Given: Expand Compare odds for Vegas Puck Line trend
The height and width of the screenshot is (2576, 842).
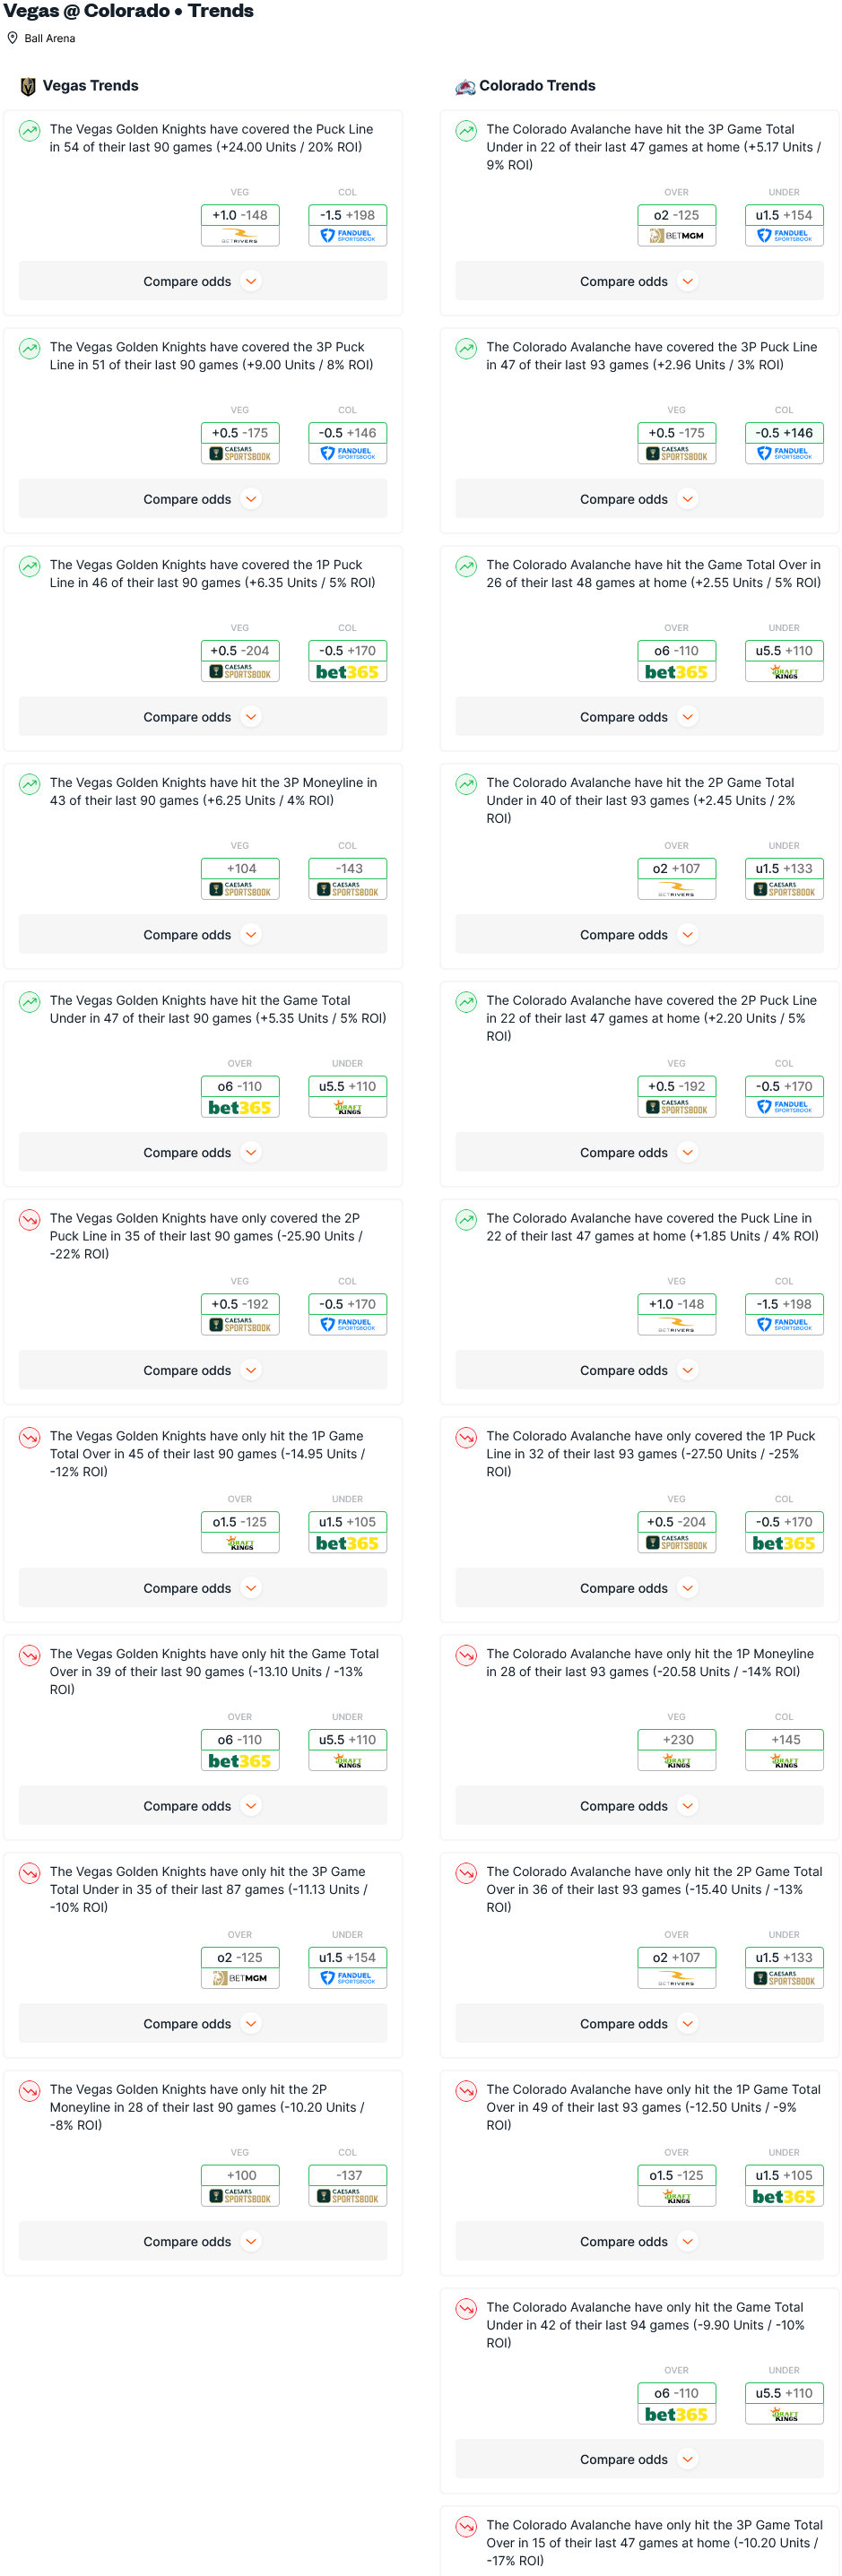Looking at the screenshot, I should point(203,281).
